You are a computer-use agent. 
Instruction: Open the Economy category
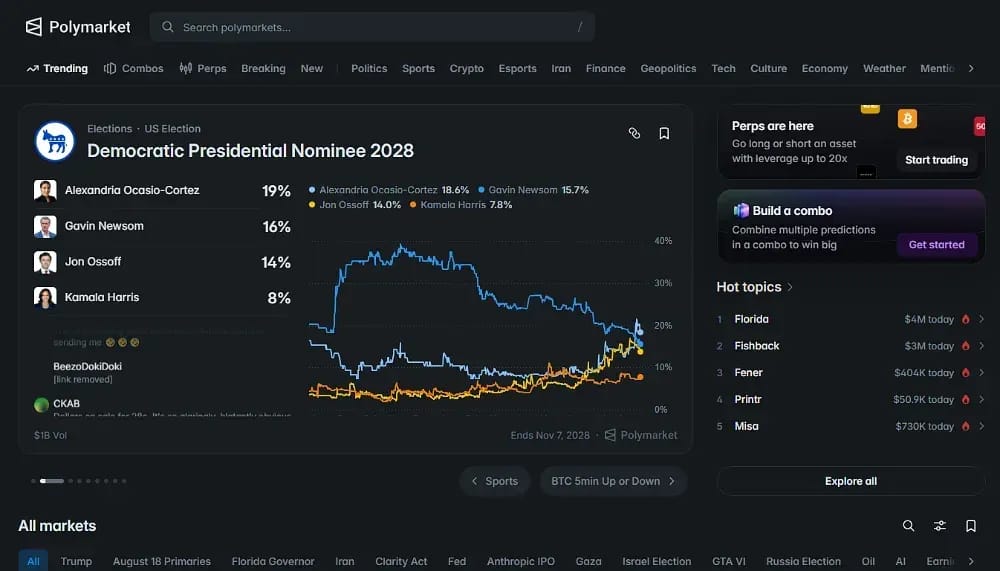coord(825,68)
